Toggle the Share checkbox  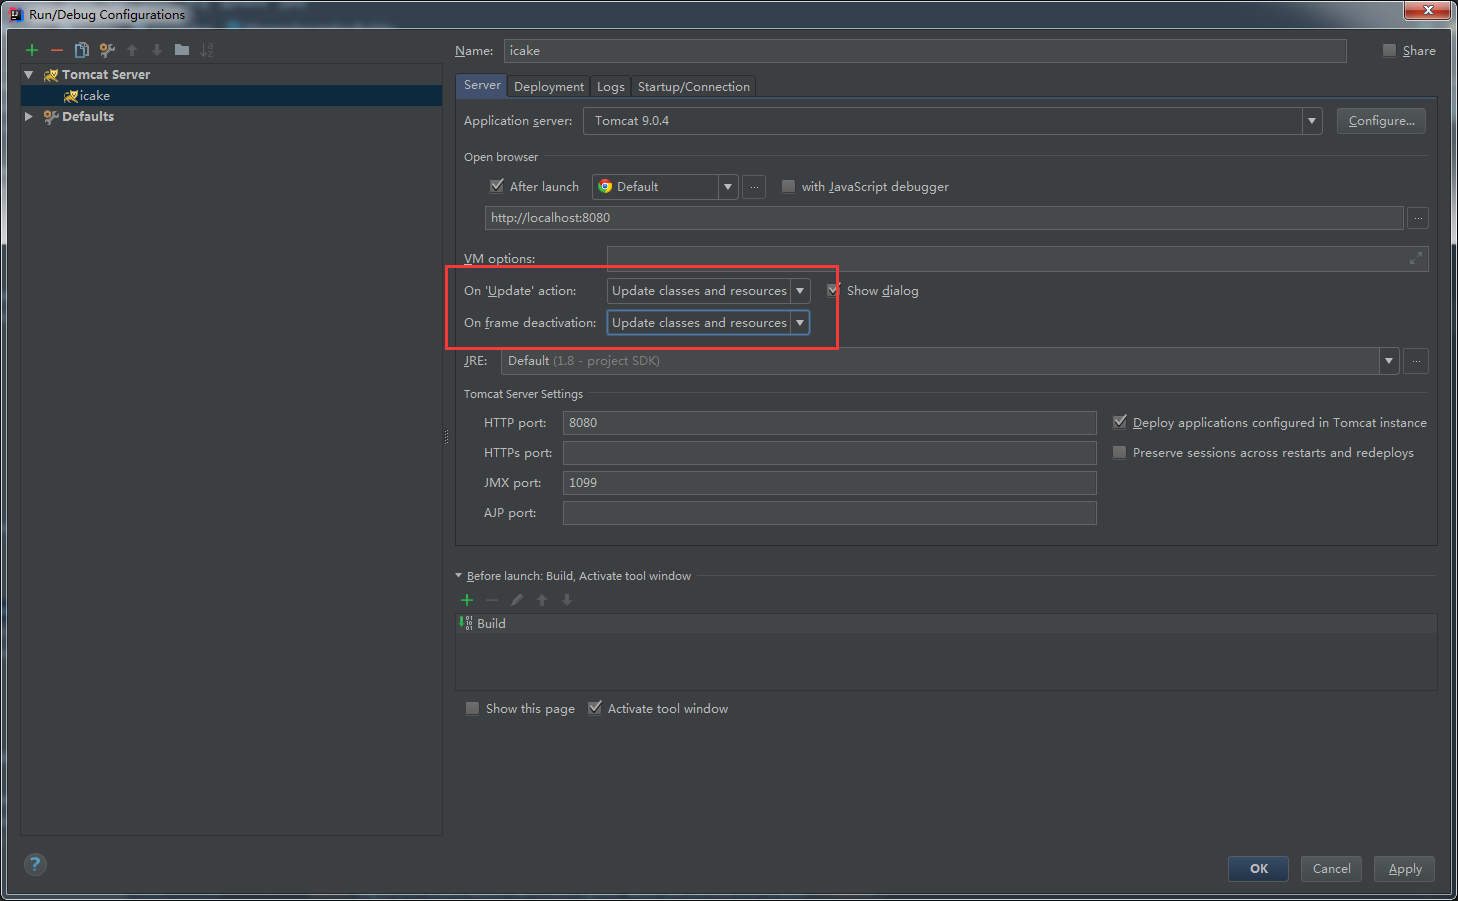[x=1390, y=51]
